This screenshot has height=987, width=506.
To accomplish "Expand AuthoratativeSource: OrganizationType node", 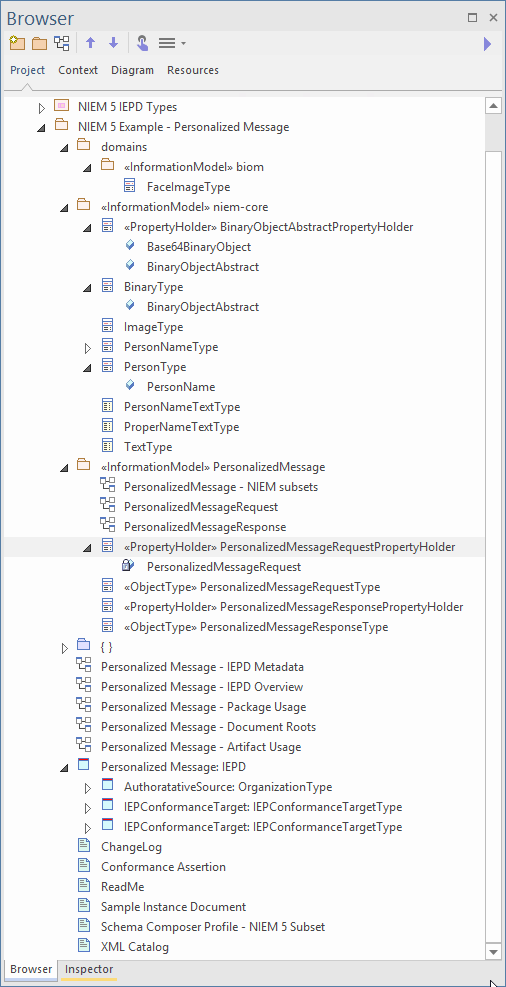I will pos(87,788).
